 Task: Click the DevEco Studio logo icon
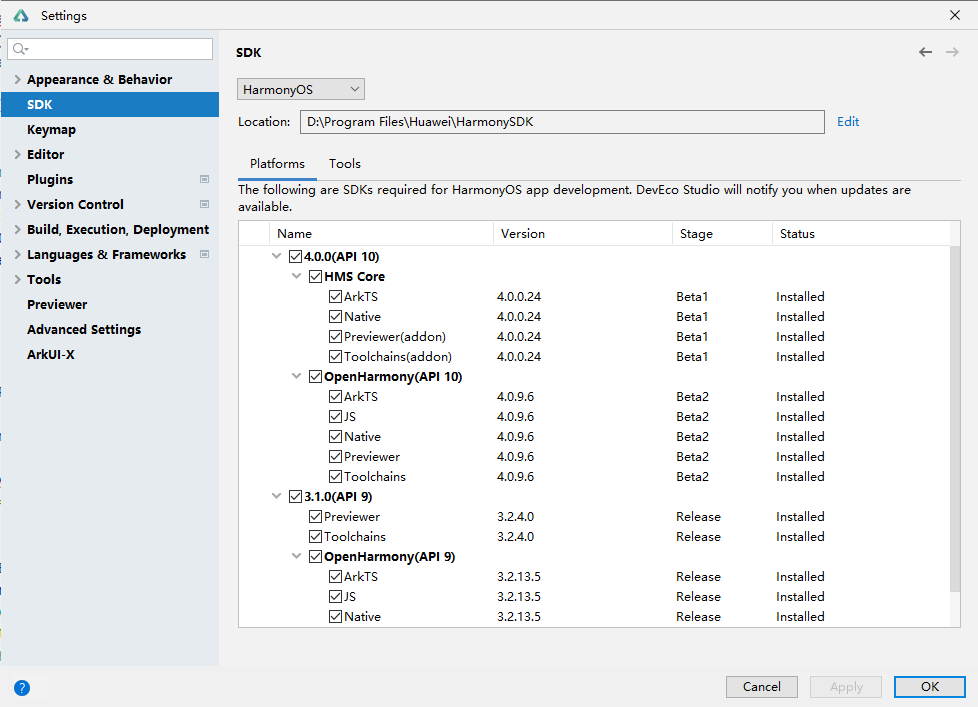[x=21, y=16]
